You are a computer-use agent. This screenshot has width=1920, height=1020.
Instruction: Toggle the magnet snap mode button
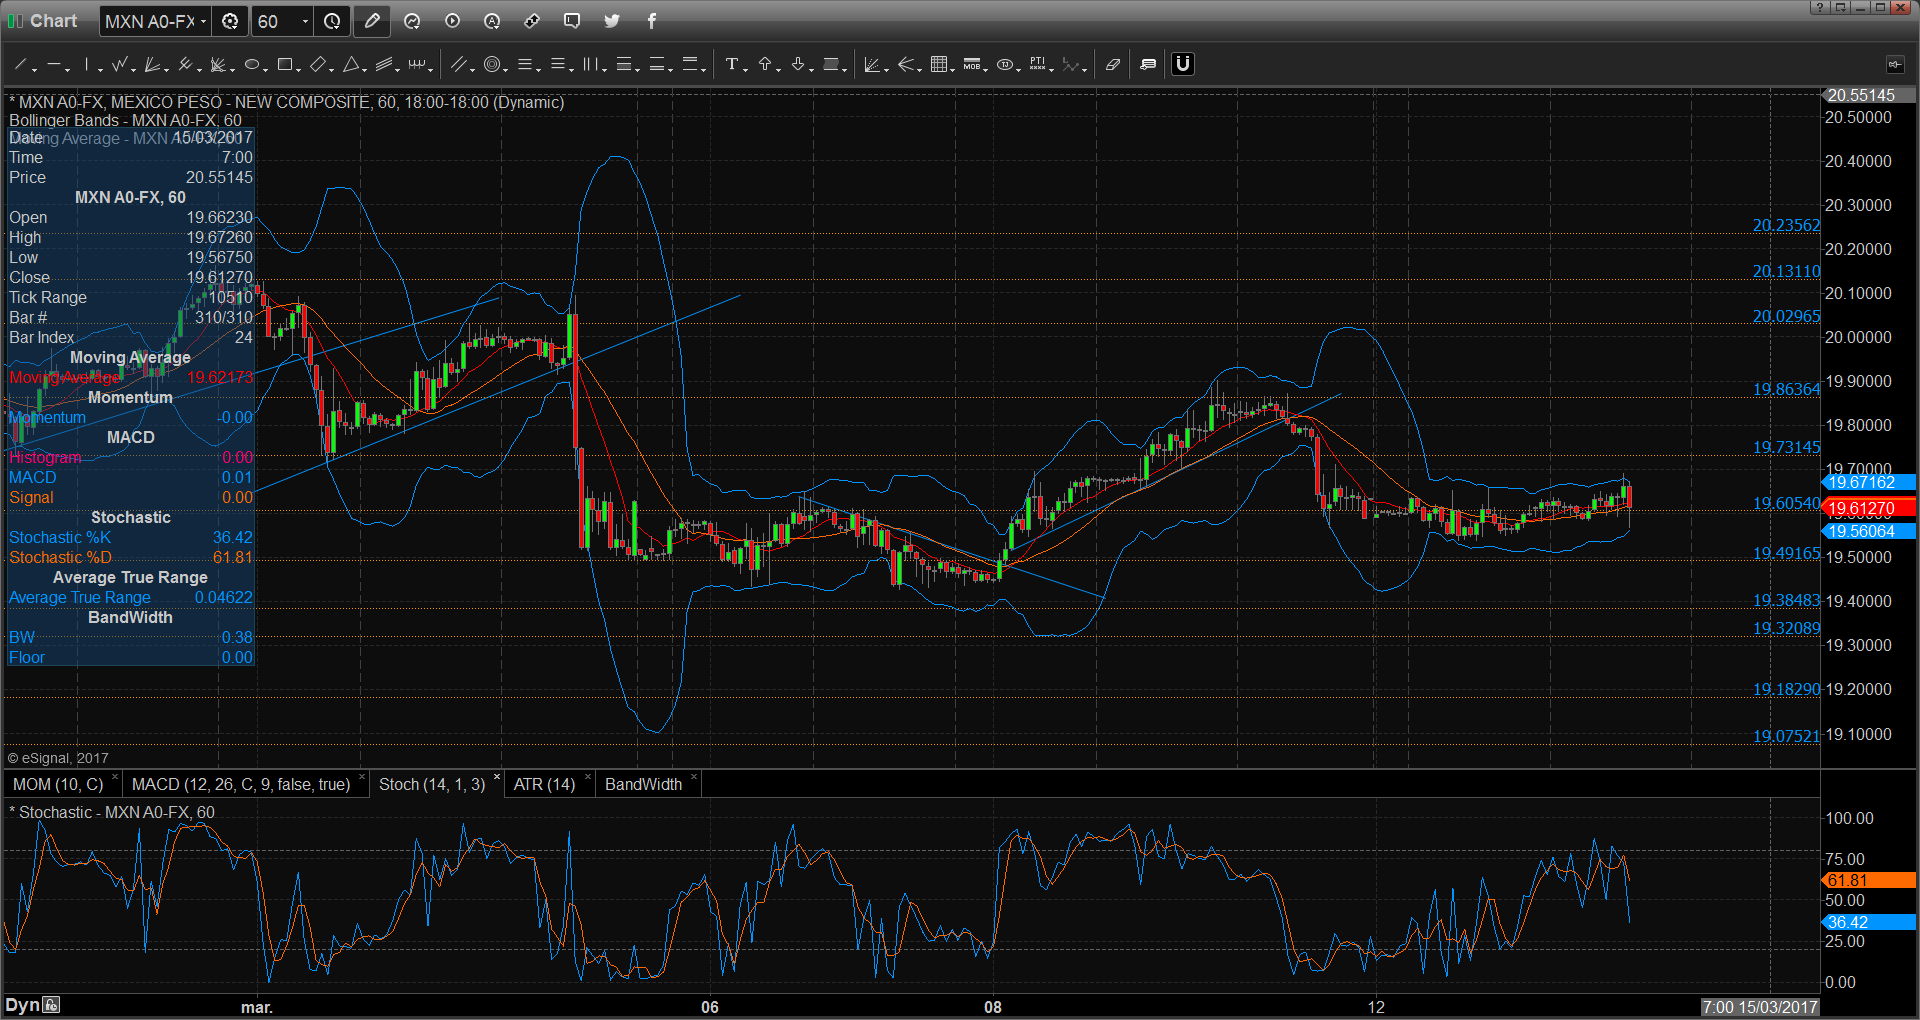(x=1183, y=64)
